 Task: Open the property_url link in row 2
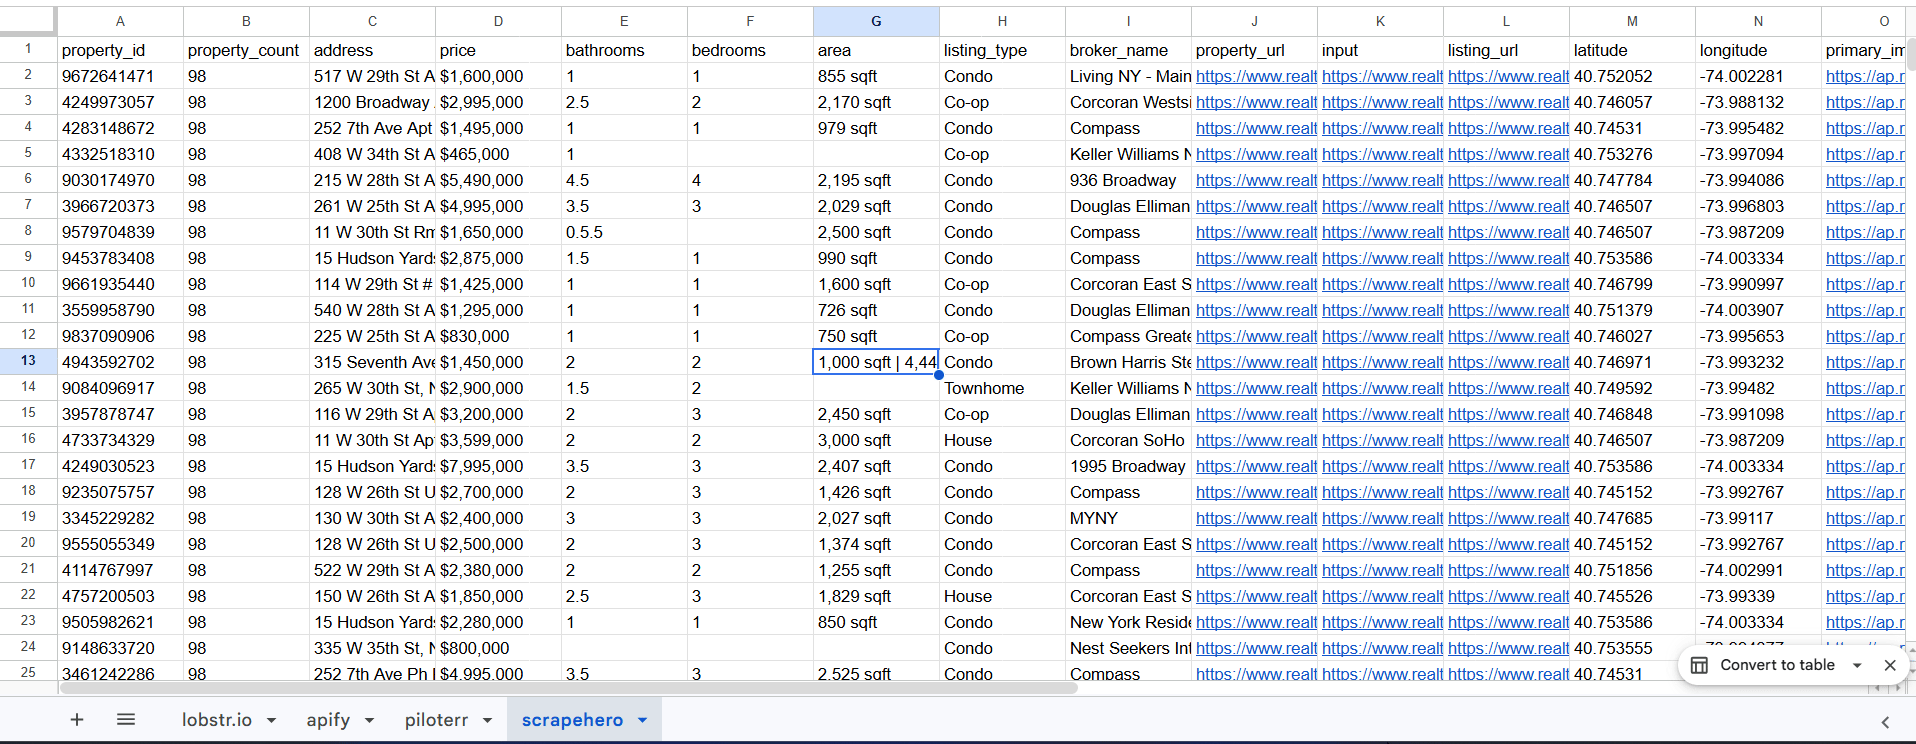tap(1256, 76)
